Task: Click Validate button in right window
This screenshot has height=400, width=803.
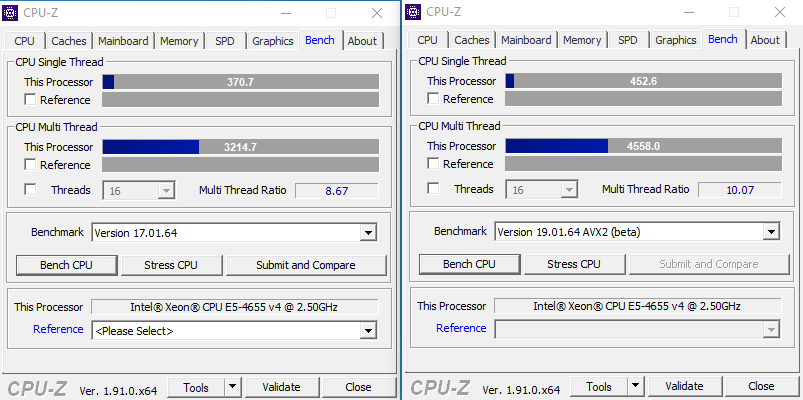Action: coord(685,386)
